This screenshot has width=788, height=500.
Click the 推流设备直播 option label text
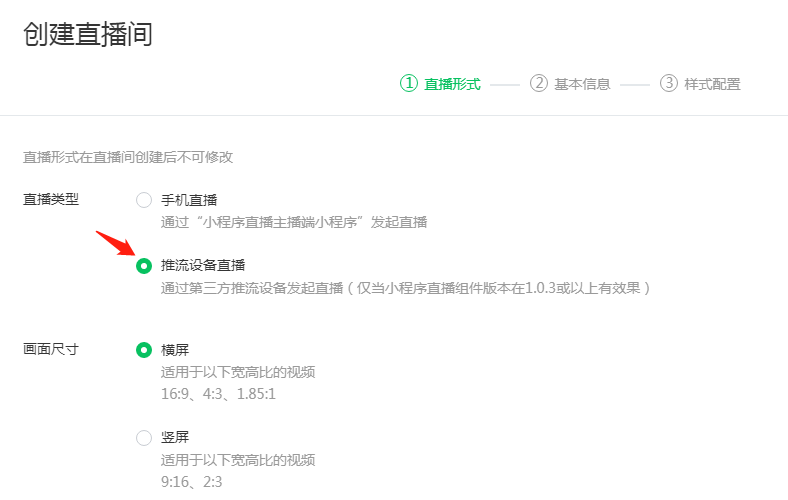(203, 266)
